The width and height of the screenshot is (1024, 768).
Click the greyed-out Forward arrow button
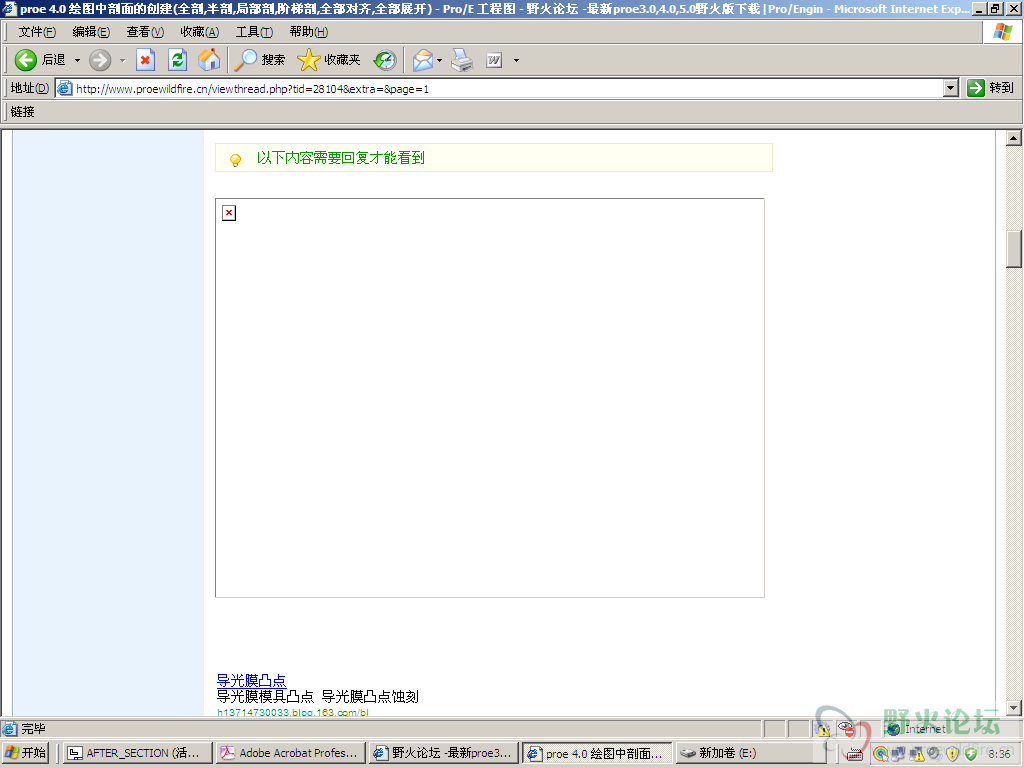tap(100, 60)
